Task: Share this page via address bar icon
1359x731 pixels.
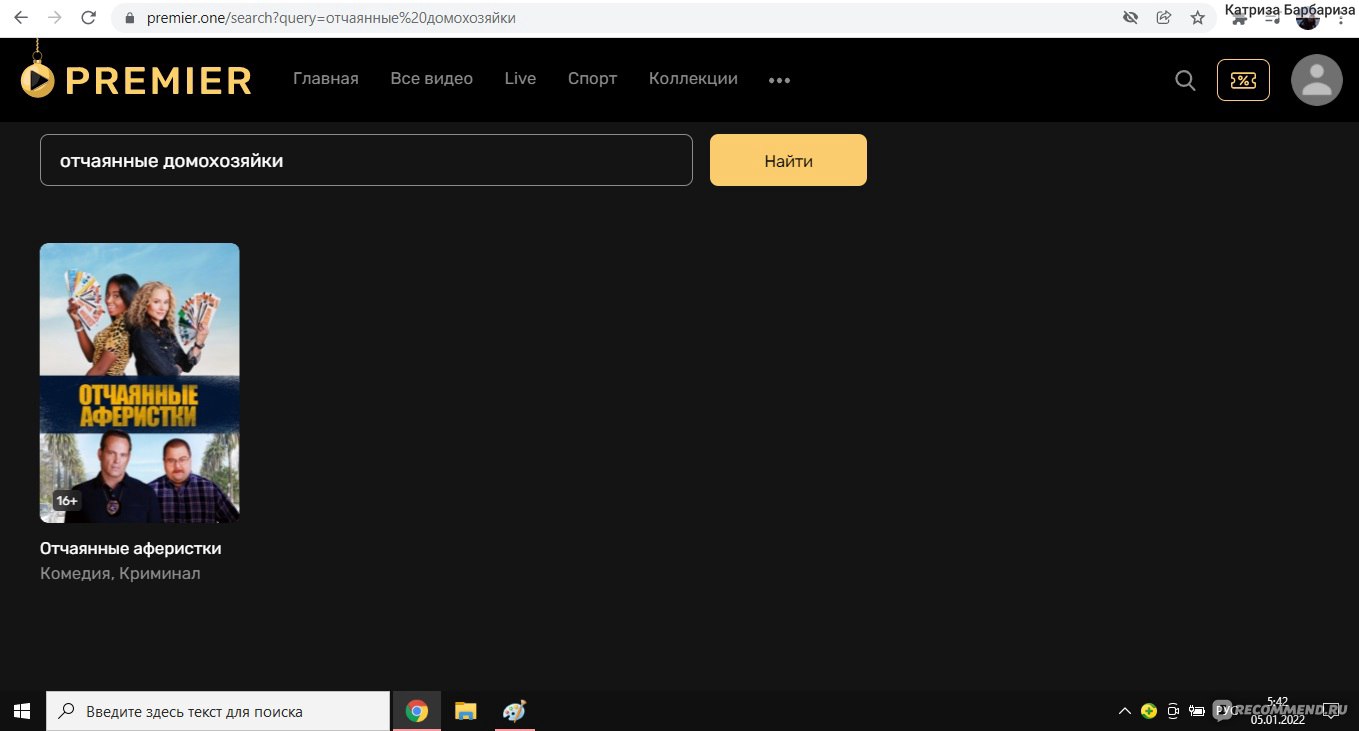Action: (1164, 18)
